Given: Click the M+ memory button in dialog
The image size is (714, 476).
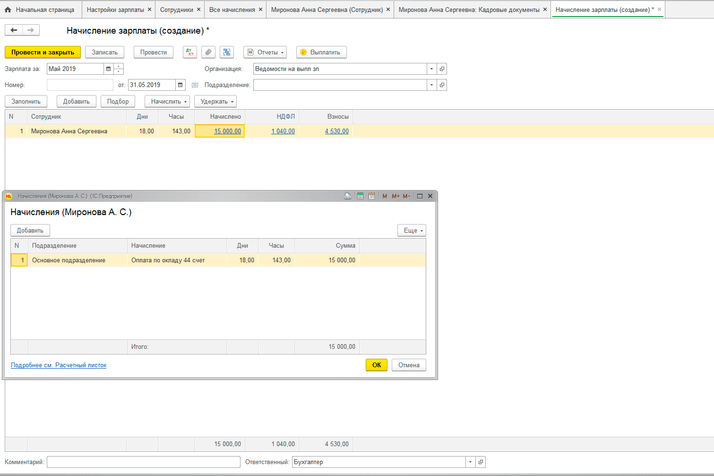Looking at the screenshot, I should point(396,196).
